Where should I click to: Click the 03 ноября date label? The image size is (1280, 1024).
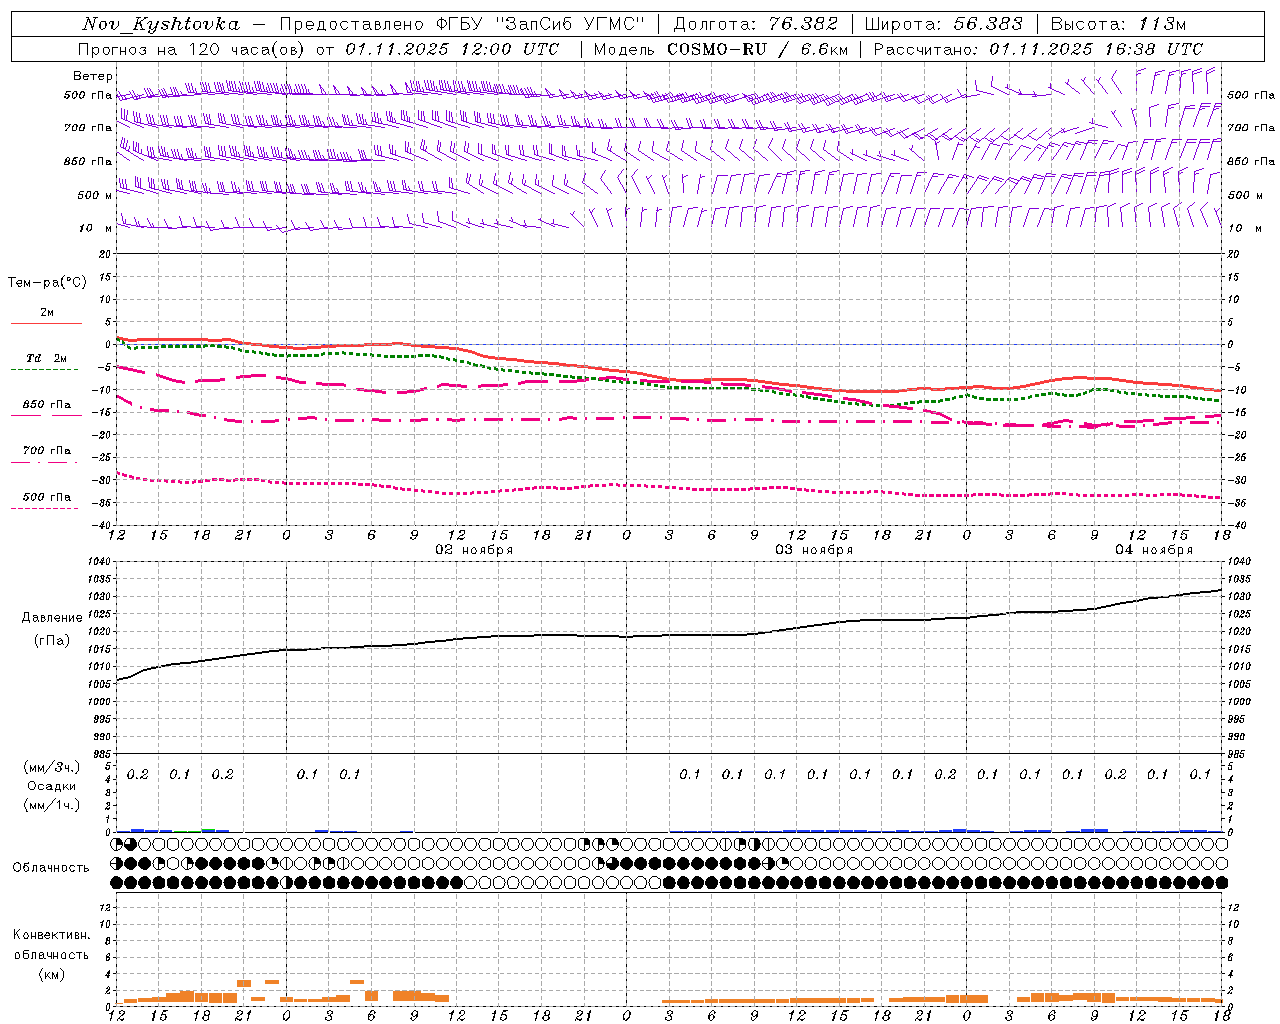pos(814,550)
